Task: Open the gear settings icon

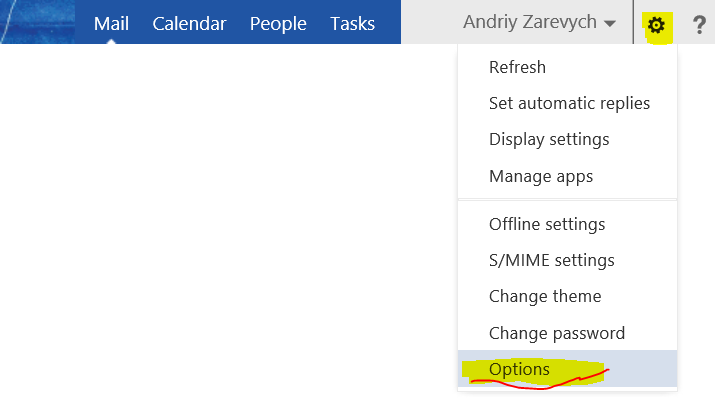Action: [656, 25]
